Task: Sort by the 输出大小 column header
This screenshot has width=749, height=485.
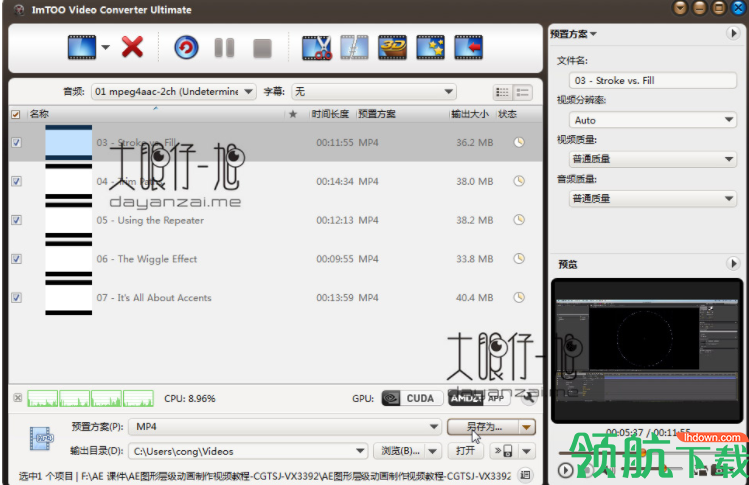Action: [x=470, y=114]
